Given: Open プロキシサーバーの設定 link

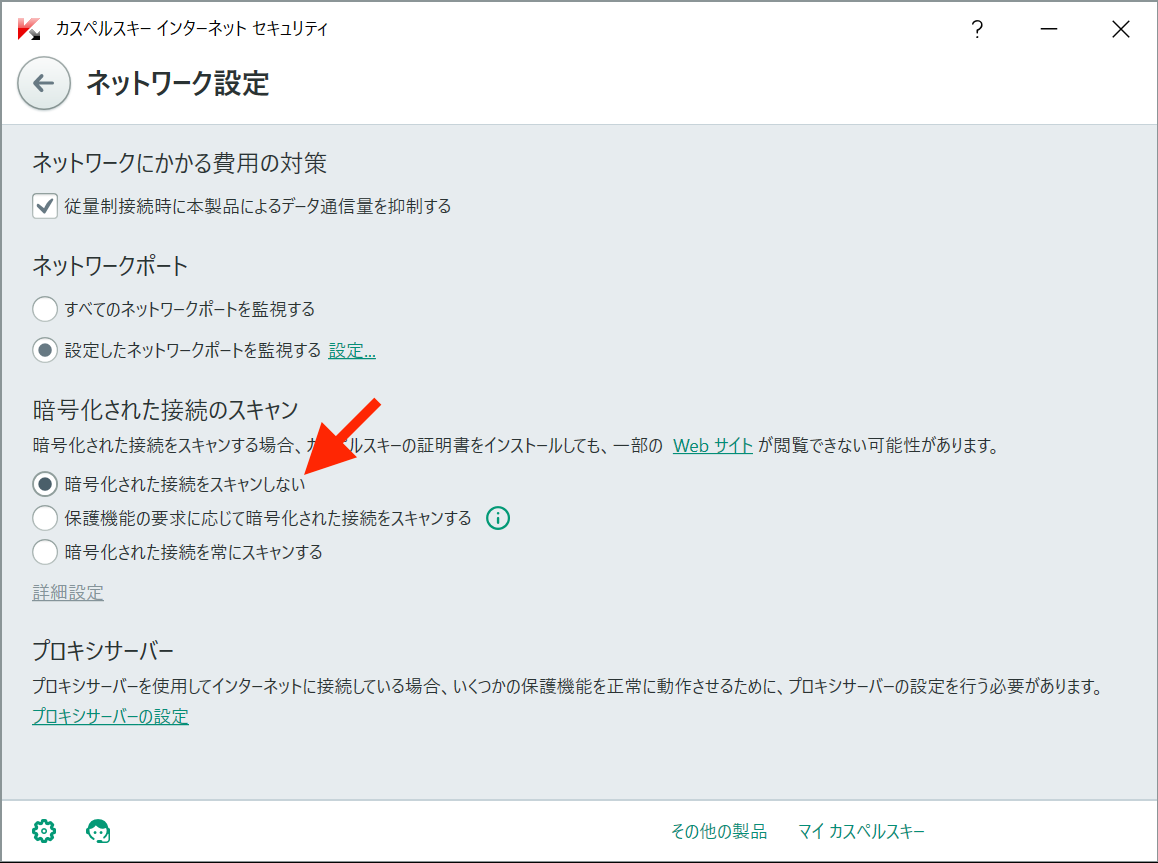Looking at the screenshot, I should pos(111,716).
